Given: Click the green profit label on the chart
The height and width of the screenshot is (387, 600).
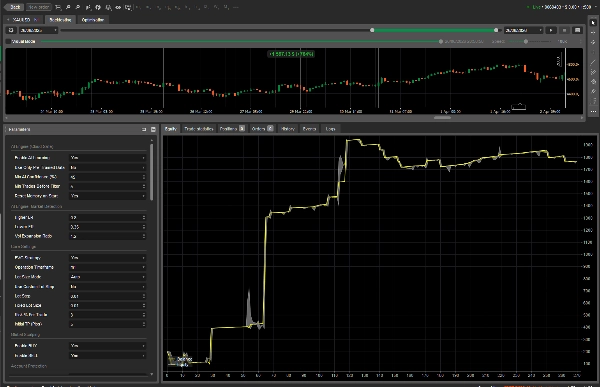Looking at the screenshot, I should (x=291, y=54).
